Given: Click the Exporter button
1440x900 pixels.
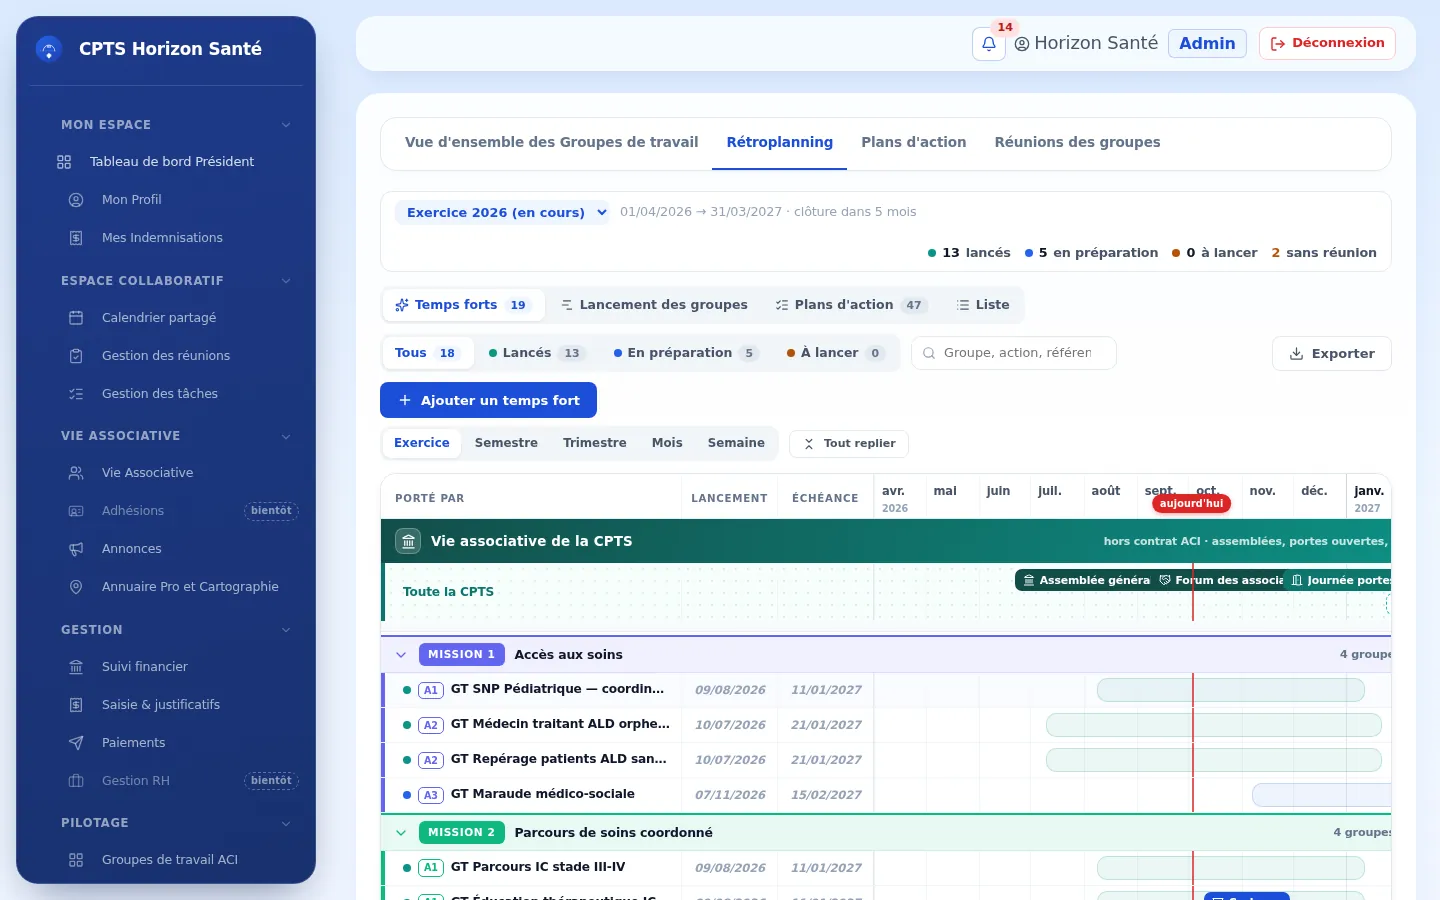Looking at the screenshot, I should click(x=1332, y=354).
